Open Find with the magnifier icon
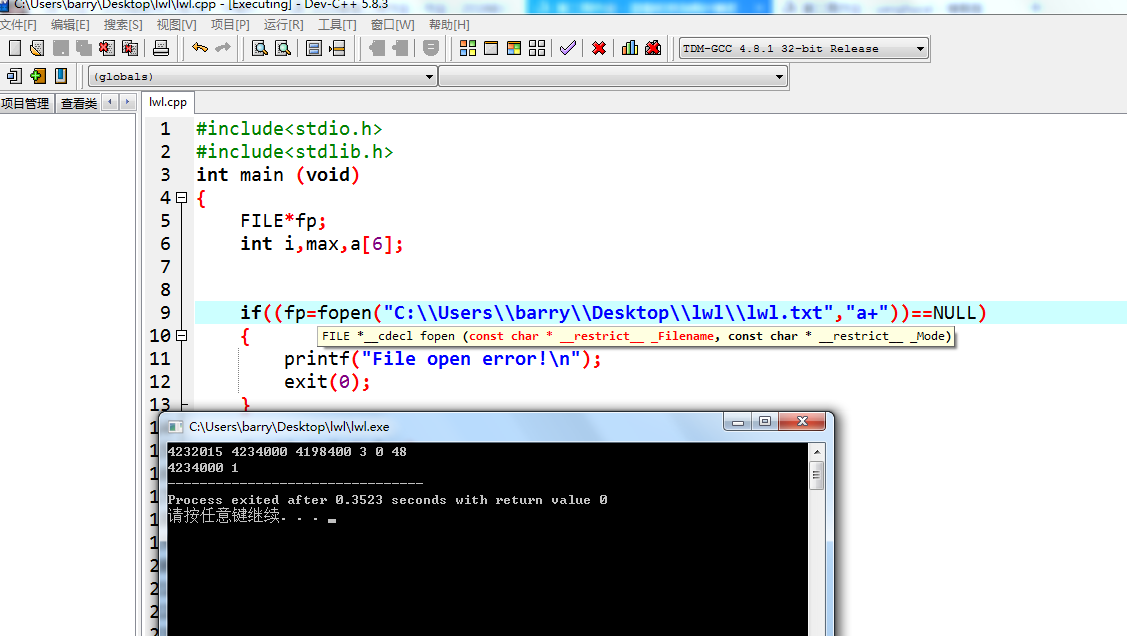 coord(259,48)
